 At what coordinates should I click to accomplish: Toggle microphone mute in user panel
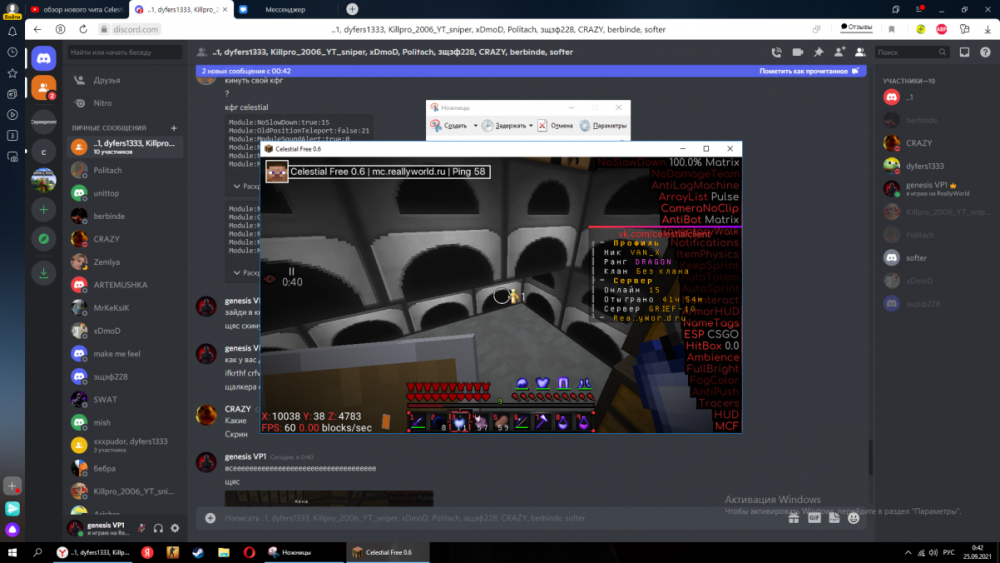coord(142,528)
